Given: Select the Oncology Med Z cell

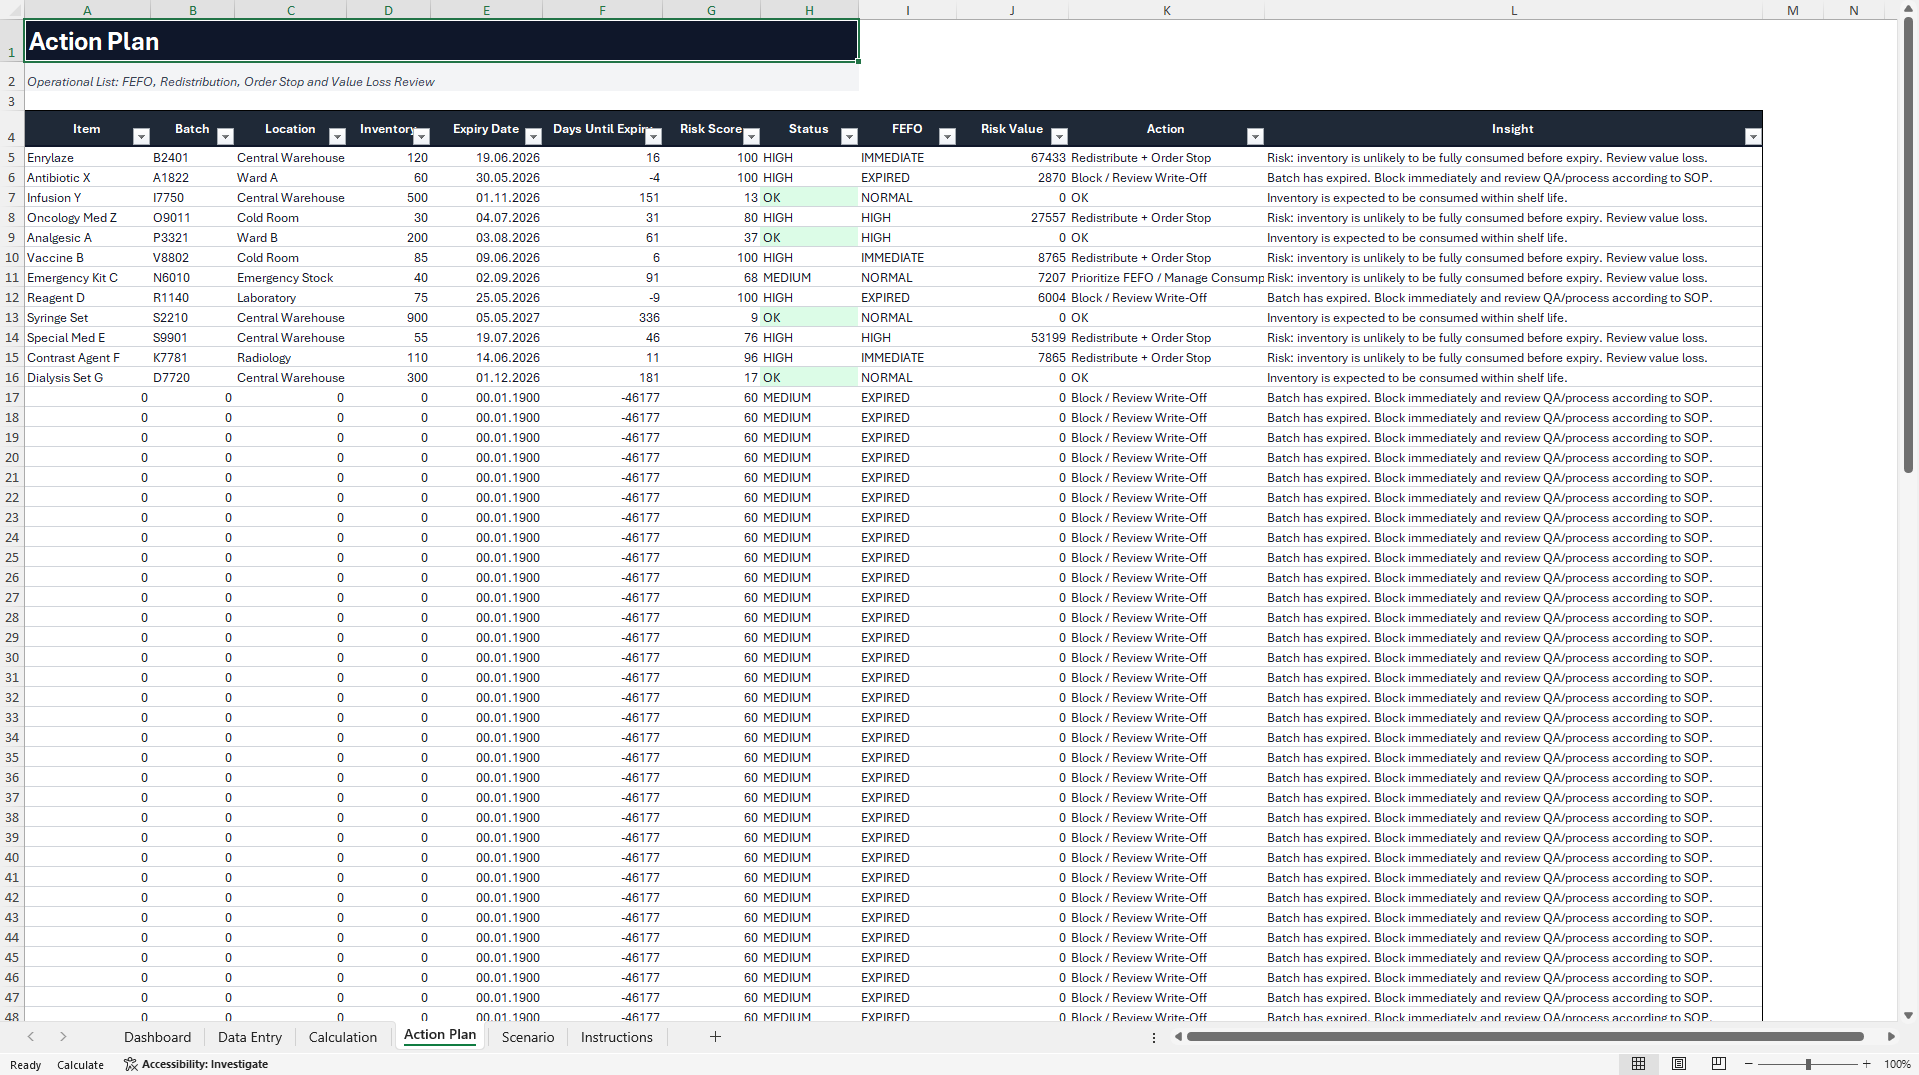Looking at the screenshot, I should coord(87,217).
